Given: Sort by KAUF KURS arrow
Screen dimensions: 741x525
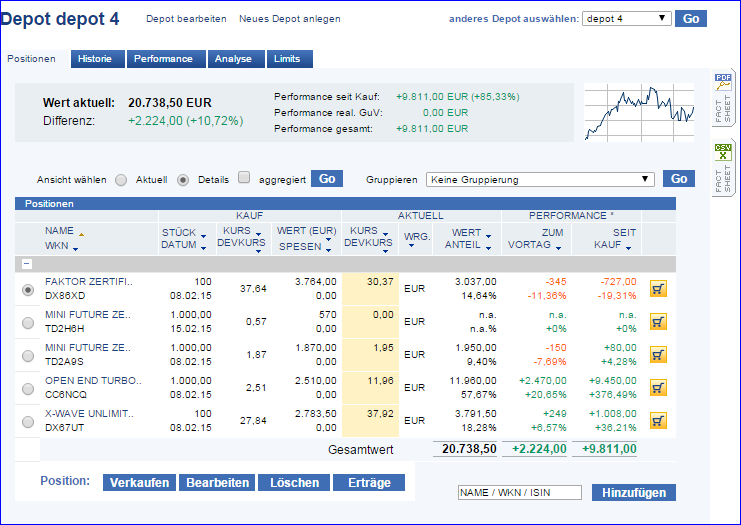Looking at the screenshot, I should pyautogui.click(x=258, y=234).
